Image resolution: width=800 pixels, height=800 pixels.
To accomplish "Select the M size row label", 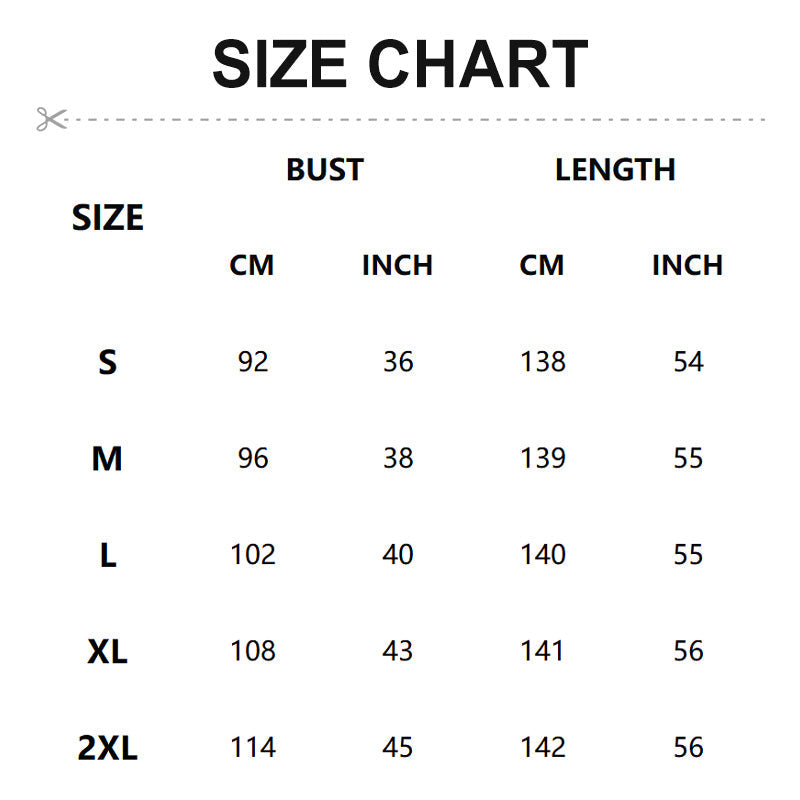I will point(107,459).
